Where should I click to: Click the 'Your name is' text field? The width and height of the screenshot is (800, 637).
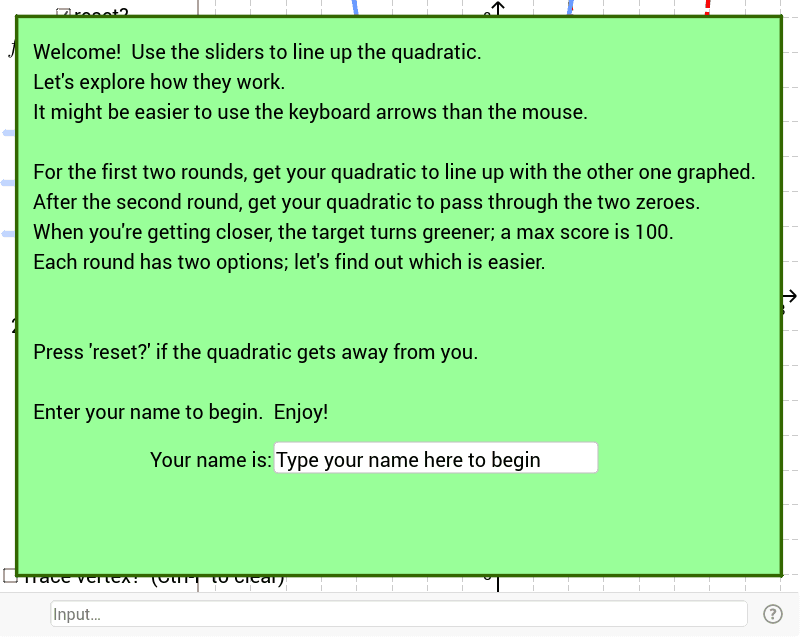tap(436, 458)
